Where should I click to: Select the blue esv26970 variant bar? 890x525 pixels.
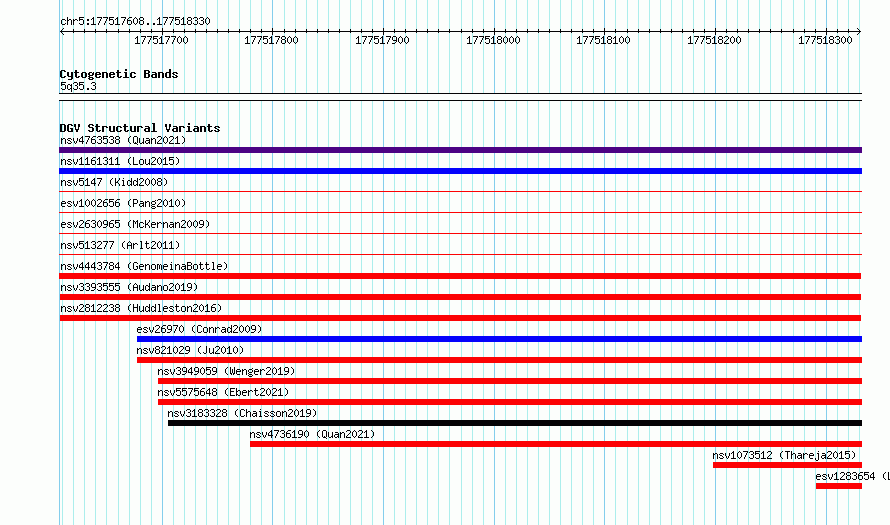(499, 339)
